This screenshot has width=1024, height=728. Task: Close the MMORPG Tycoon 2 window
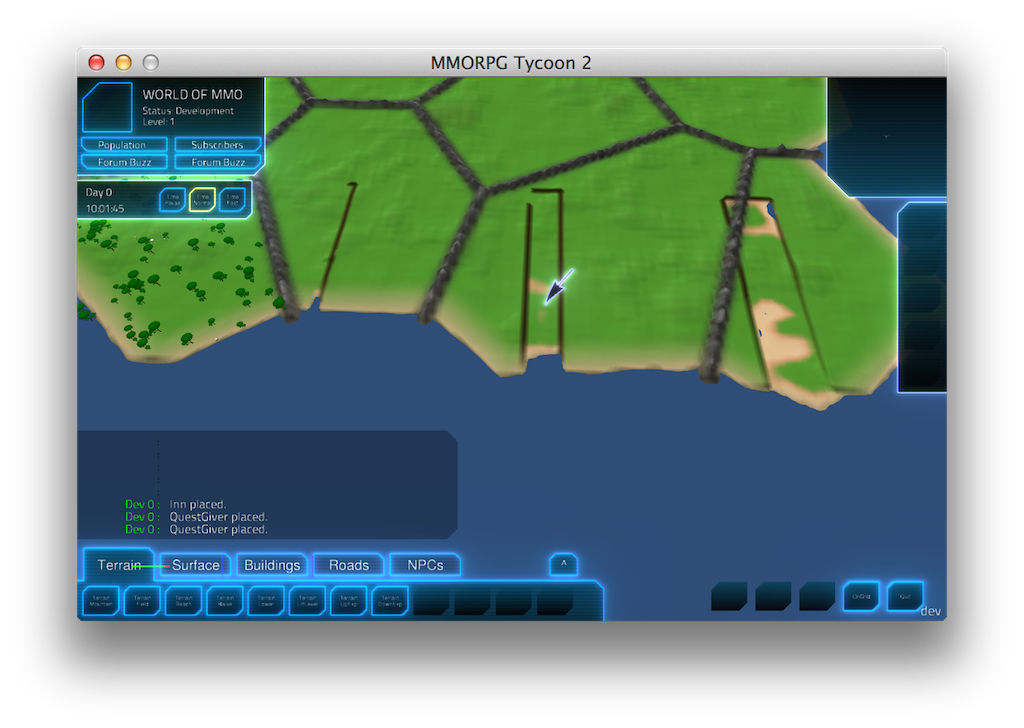click(97, 62)
